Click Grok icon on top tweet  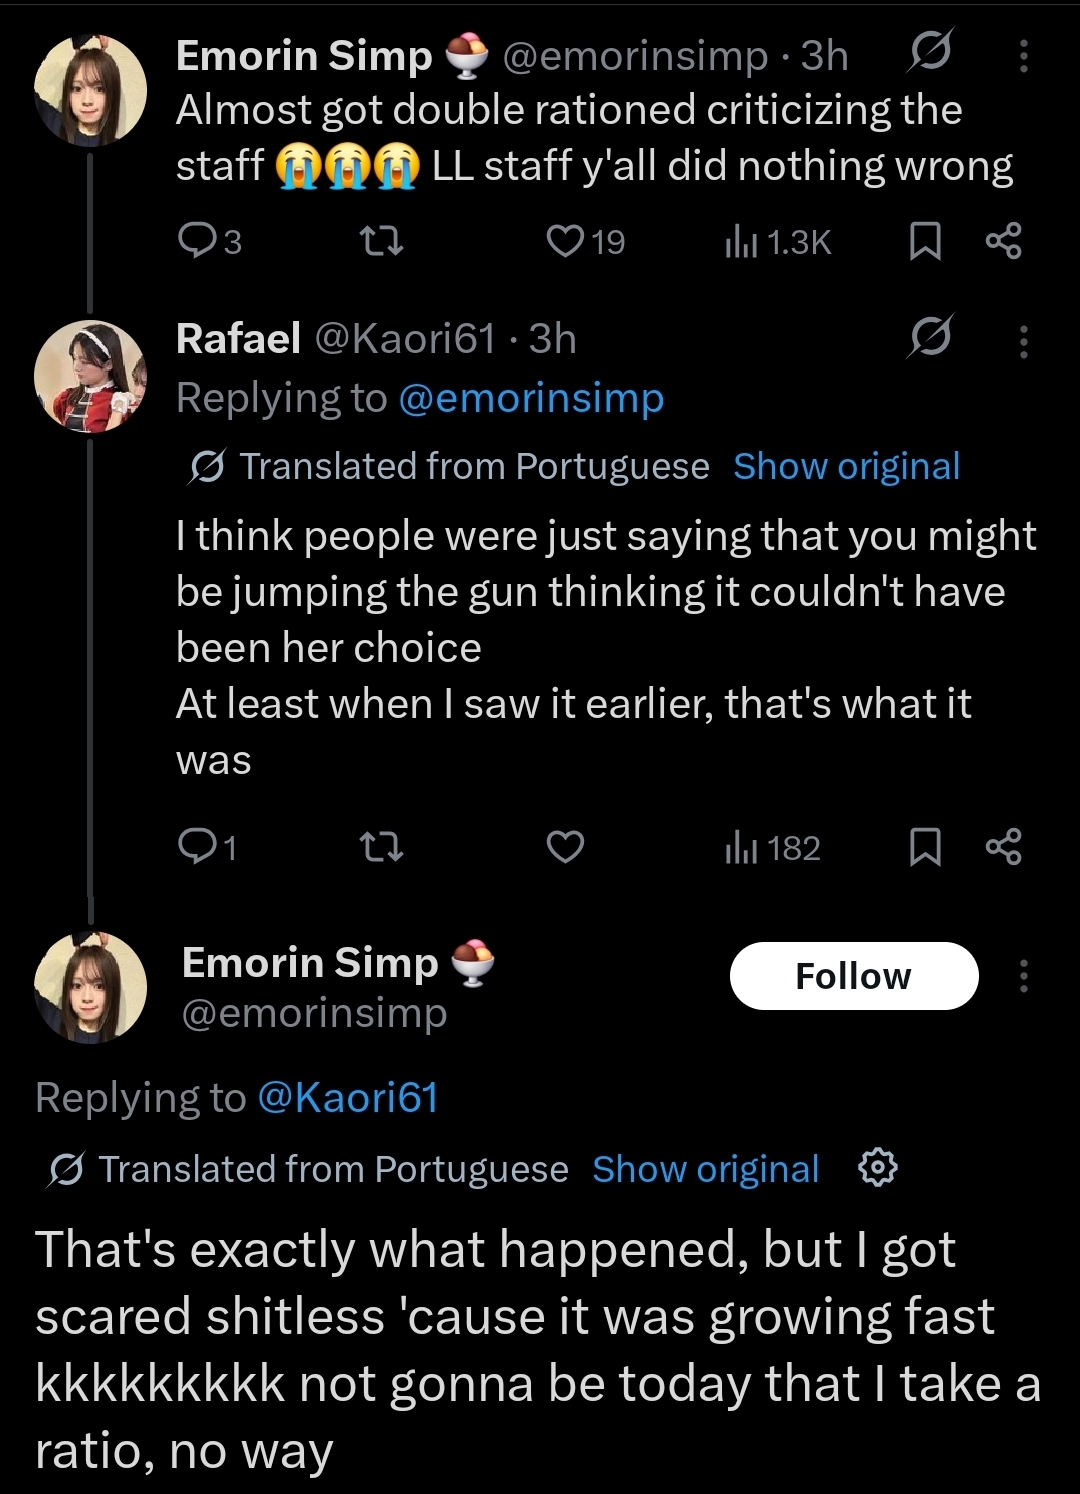click(x=929, y=52)
